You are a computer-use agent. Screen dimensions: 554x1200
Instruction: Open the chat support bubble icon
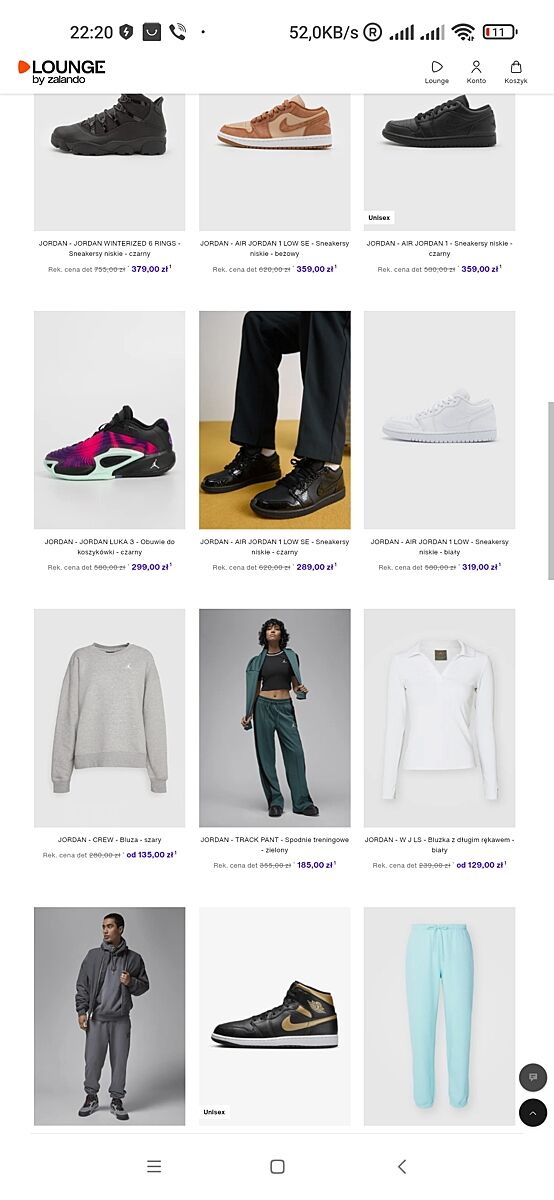533,1077
